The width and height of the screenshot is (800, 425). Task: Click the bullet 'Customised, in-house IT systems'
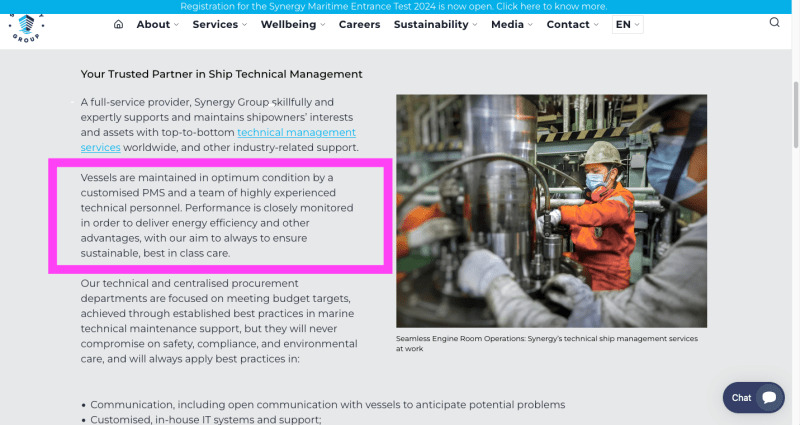[206, 419]
